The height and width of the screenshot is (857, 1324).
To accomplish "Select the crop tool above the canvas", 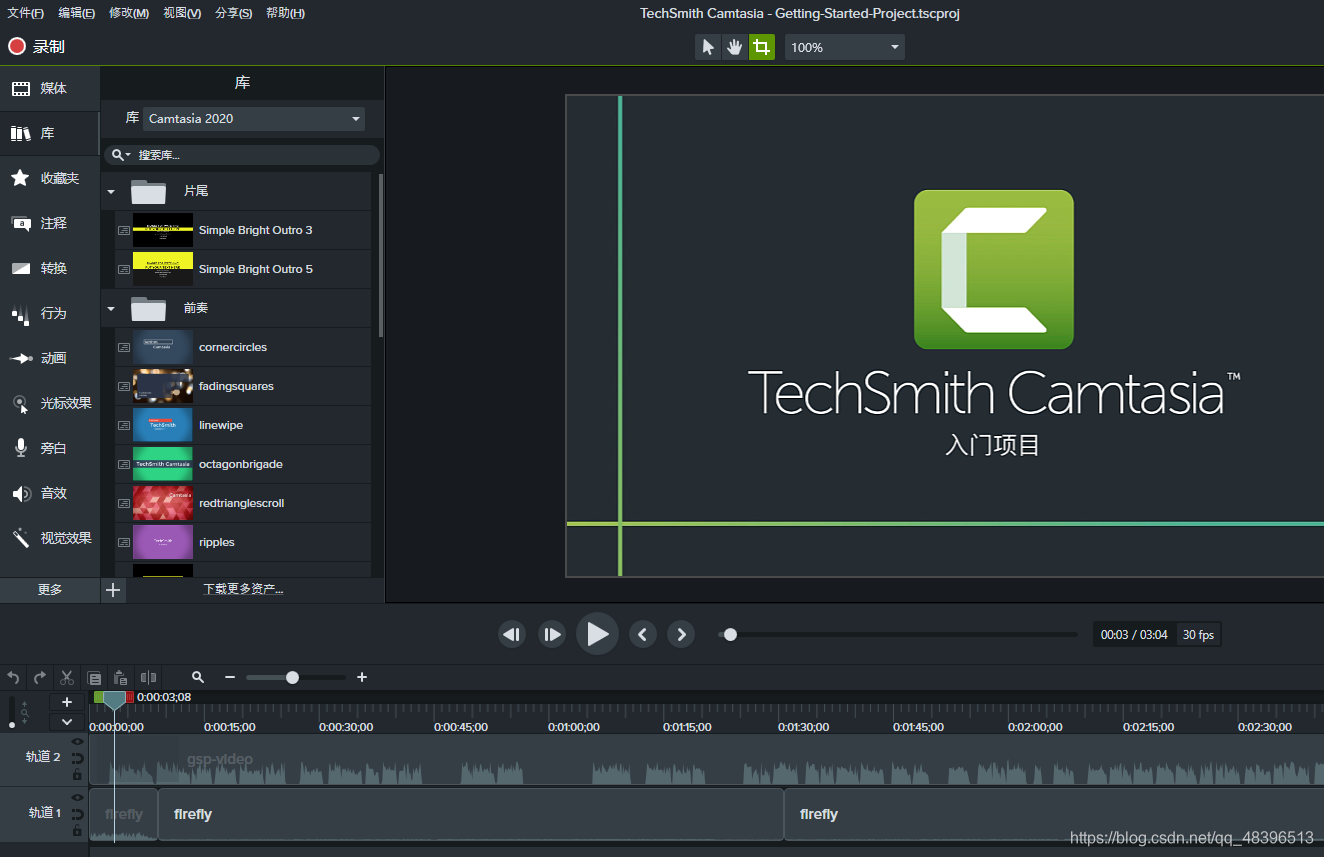I will tap(762, 47).
